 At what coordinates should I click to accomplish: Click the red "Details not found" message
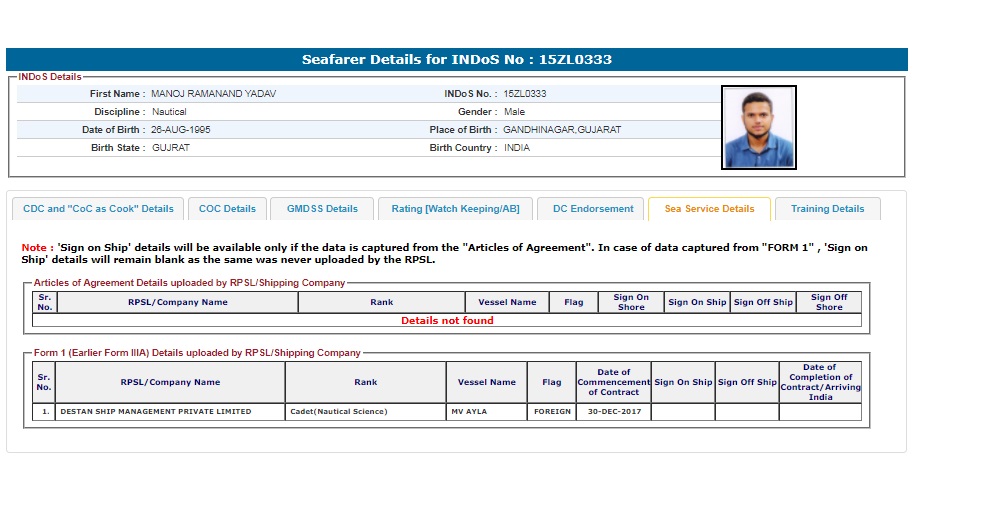click(447, 321)
